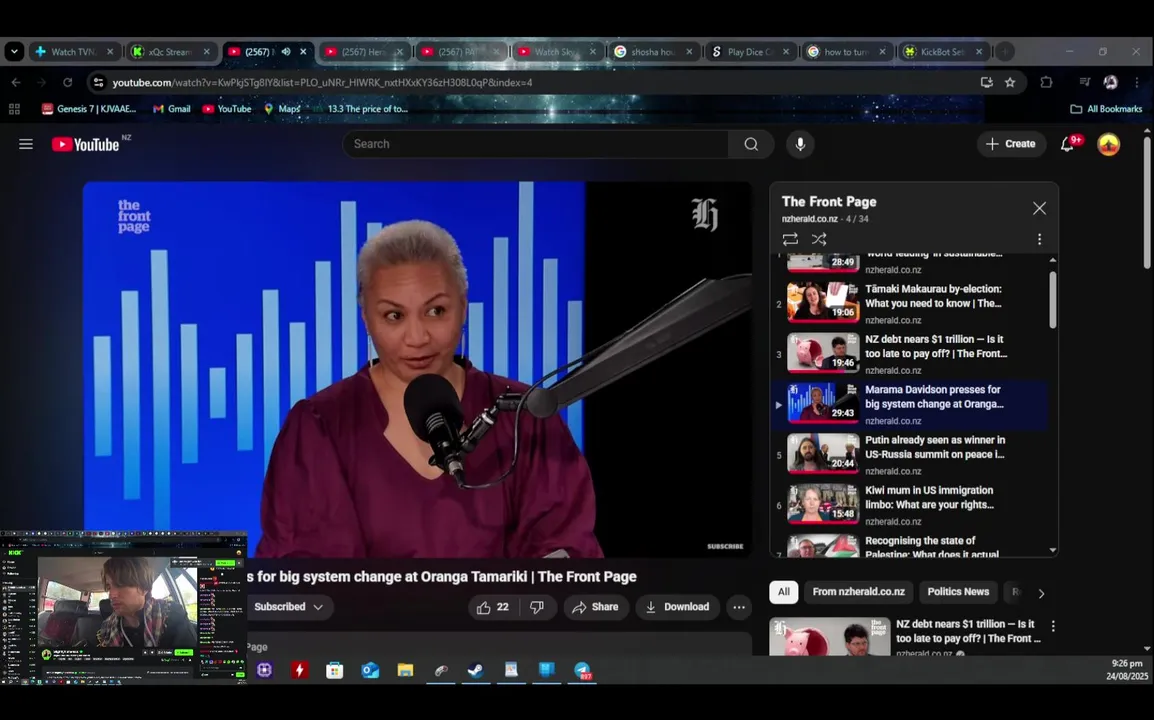The height and width of the screenshot is (720, 1154).
Task: Start voice search with microphone icon
Action: (800, 144)
